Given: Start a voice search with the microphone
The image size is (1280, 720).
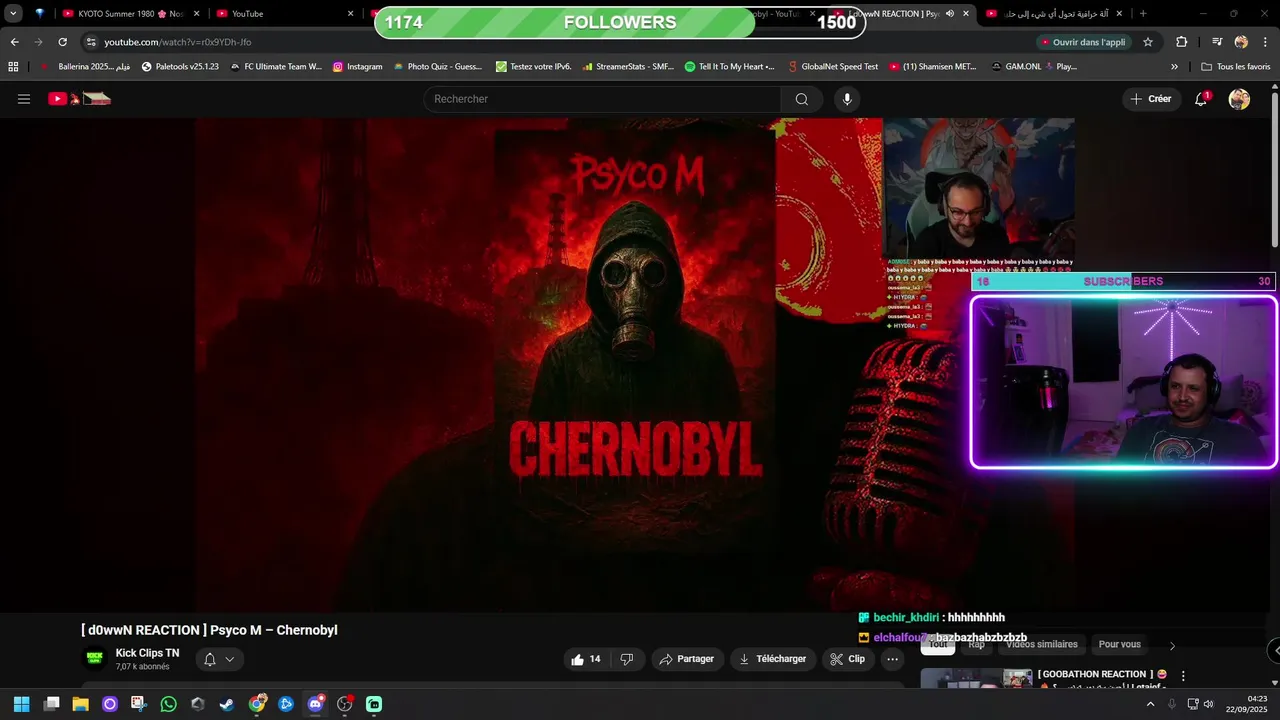Looking at the screenshot, I should coord(847,99).
